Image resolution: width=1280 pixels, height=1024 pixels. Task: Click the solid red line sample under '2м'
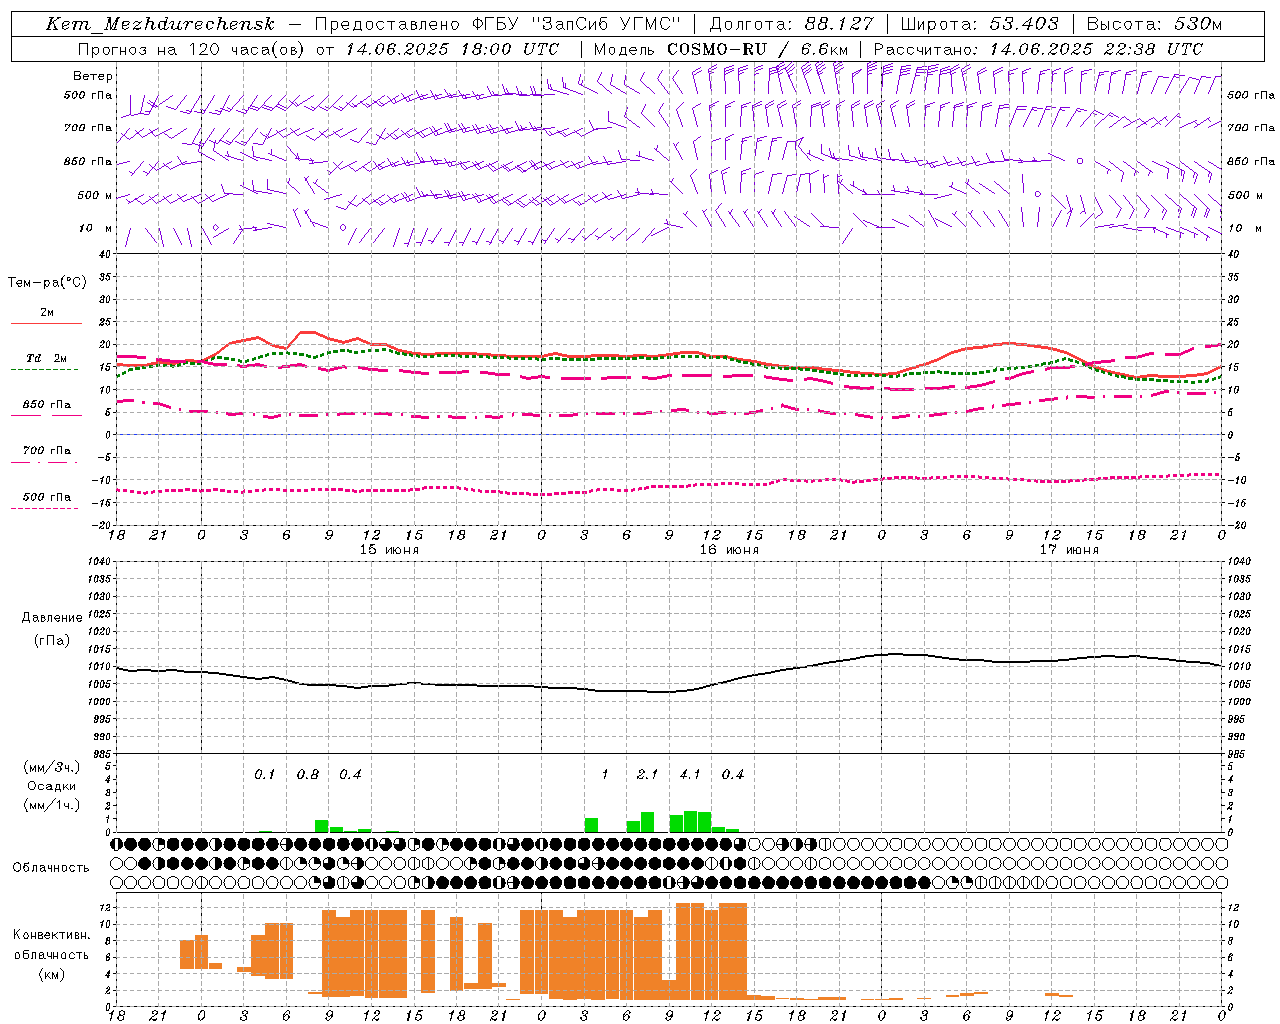pyautogui.click(x=46, y=324)
